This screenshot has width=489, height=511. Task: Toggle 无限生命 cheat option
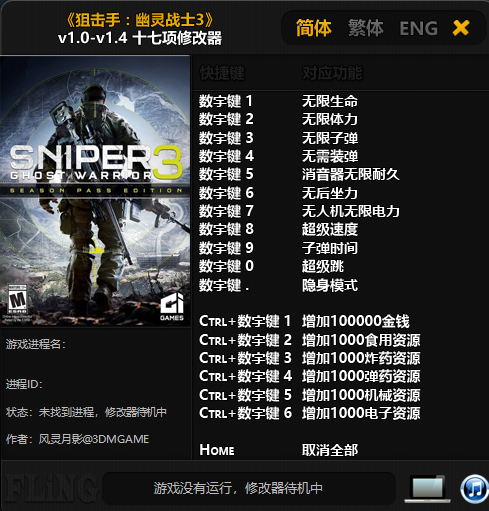pos(330,101)
